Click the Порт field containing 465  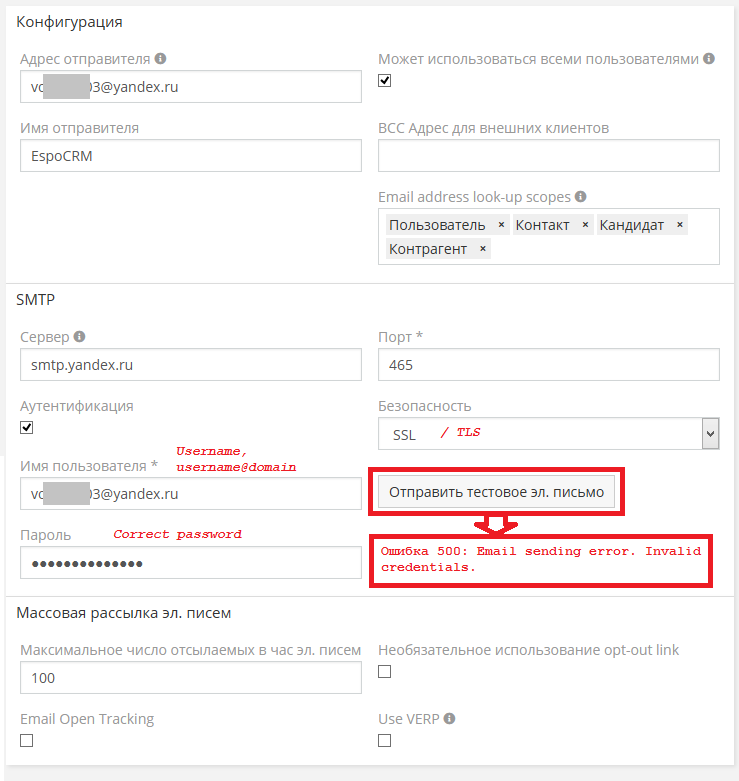pyautogui.click(x=548, y=365)
